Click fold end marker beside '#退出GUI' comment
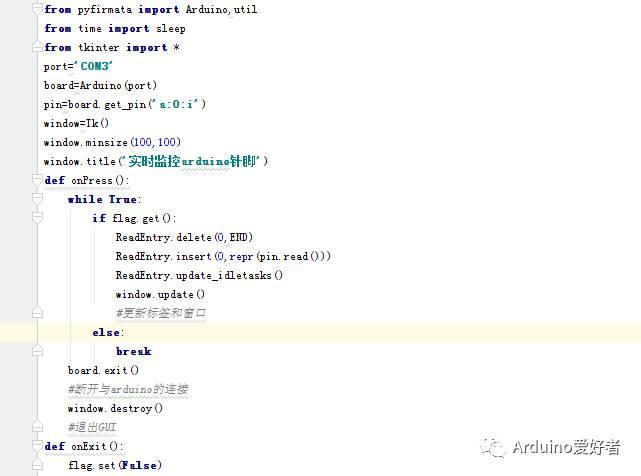Viewport: 641px width, 476px height. tap(37, 427)
